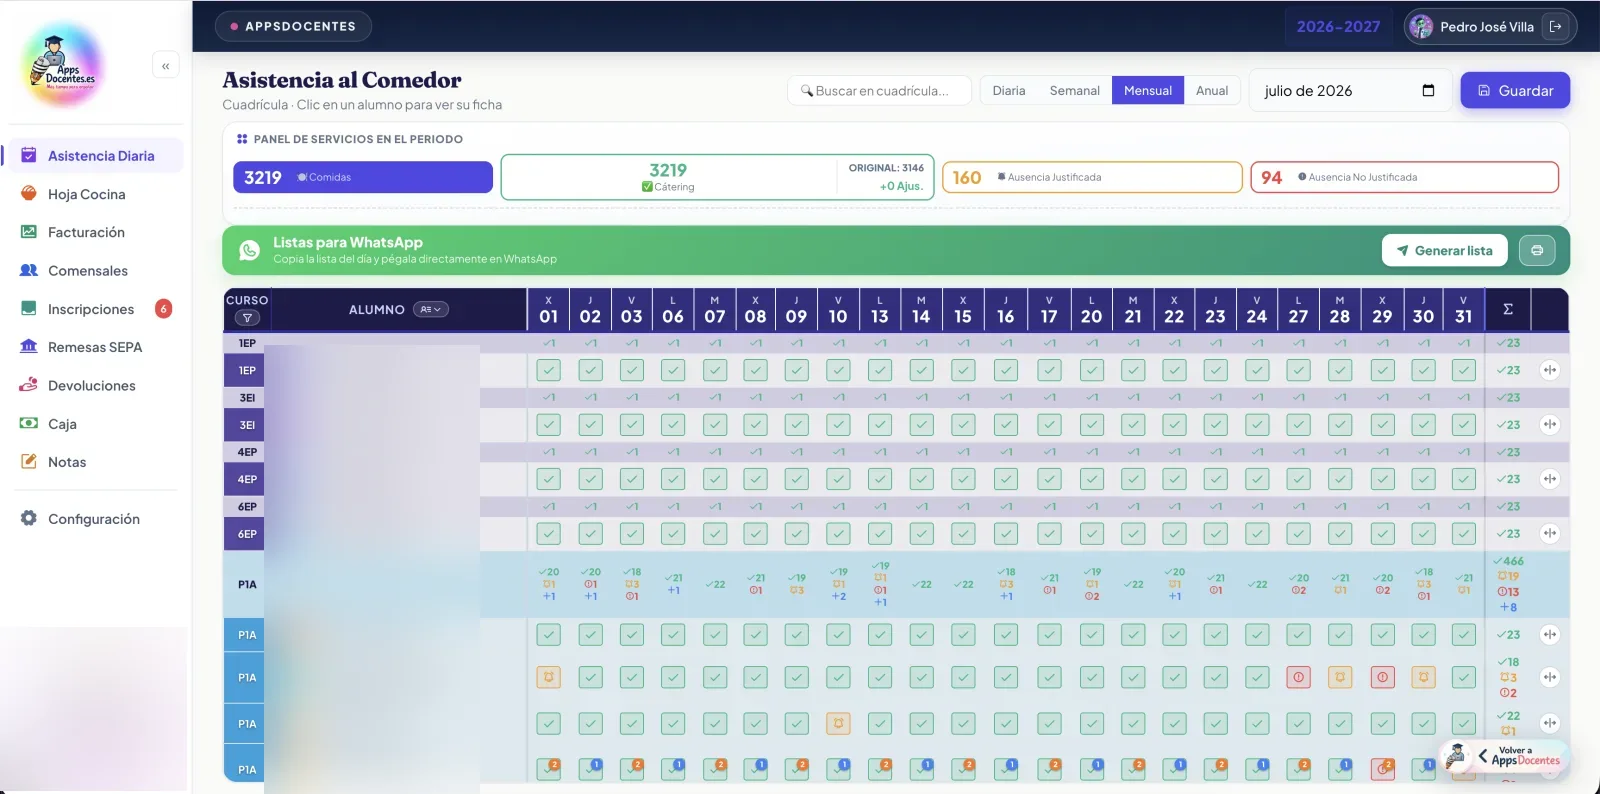Switch to the Diaria view tab
The width and height of the screenshot is (1600, 794).
click(x=1009, y=90)
